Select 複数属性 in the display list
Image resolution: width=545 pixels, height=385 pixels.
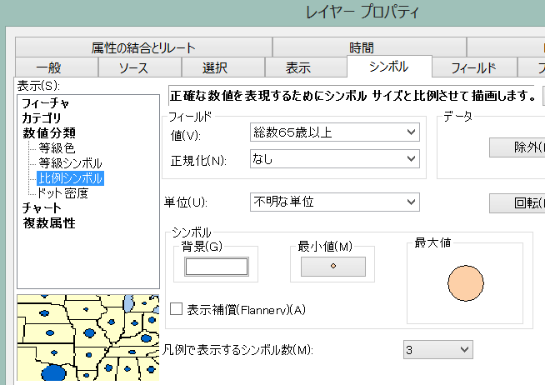[49, 223]
